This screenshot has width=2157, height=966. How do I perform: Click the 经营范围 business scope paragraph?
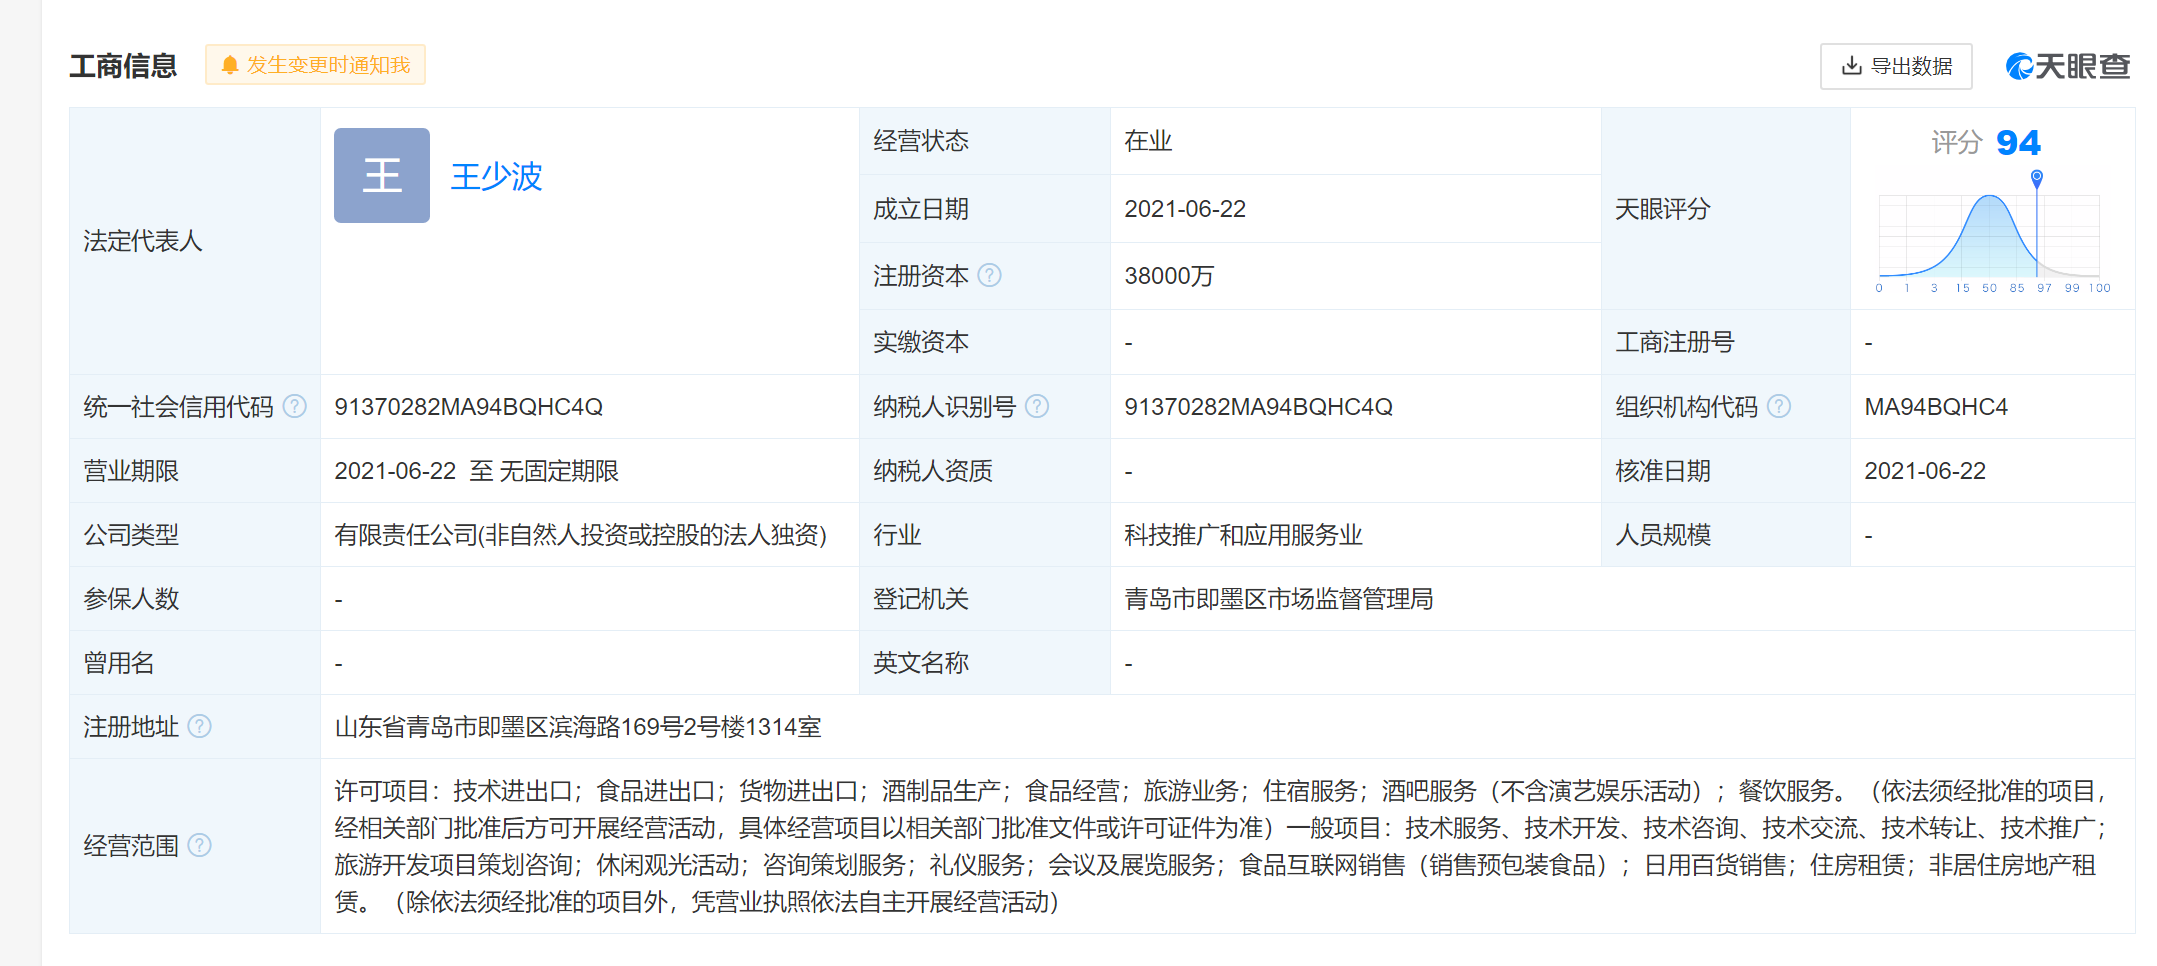[1222, 846]
